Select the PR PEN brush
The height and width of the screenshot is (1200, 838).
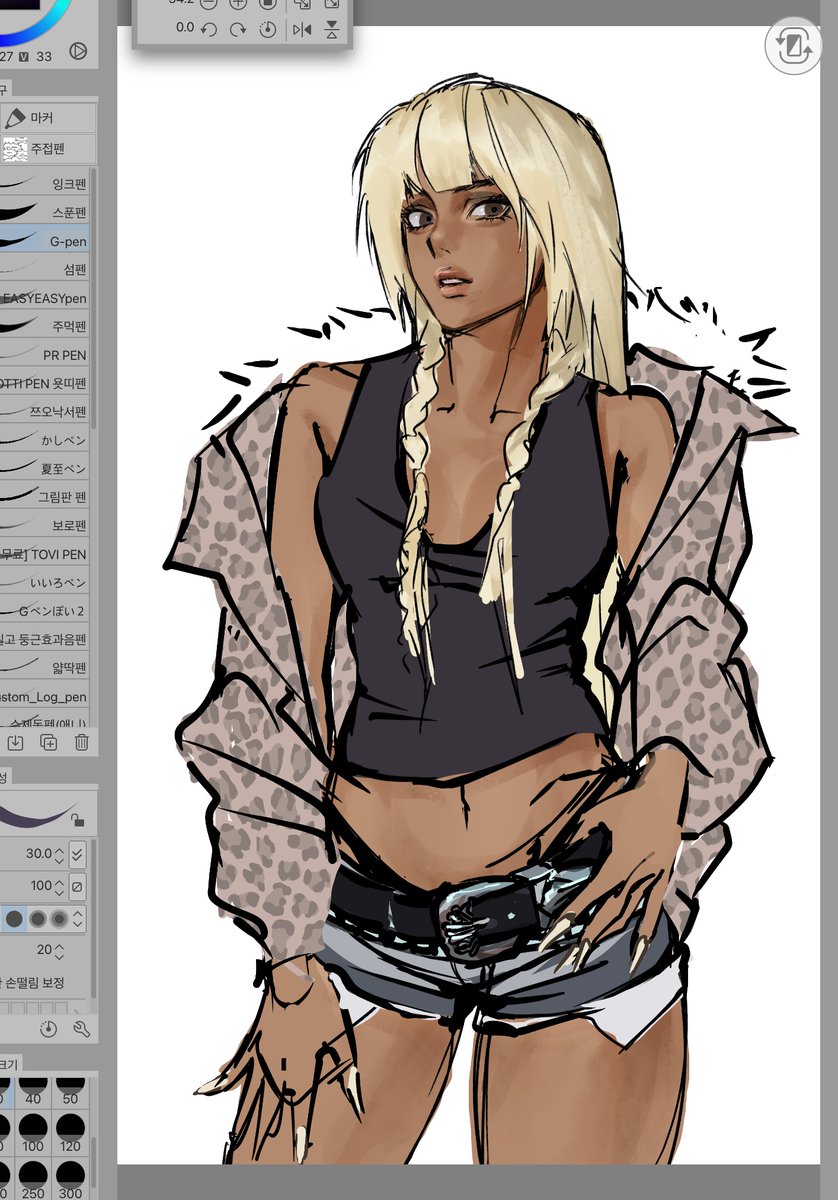tap(44, 354)
